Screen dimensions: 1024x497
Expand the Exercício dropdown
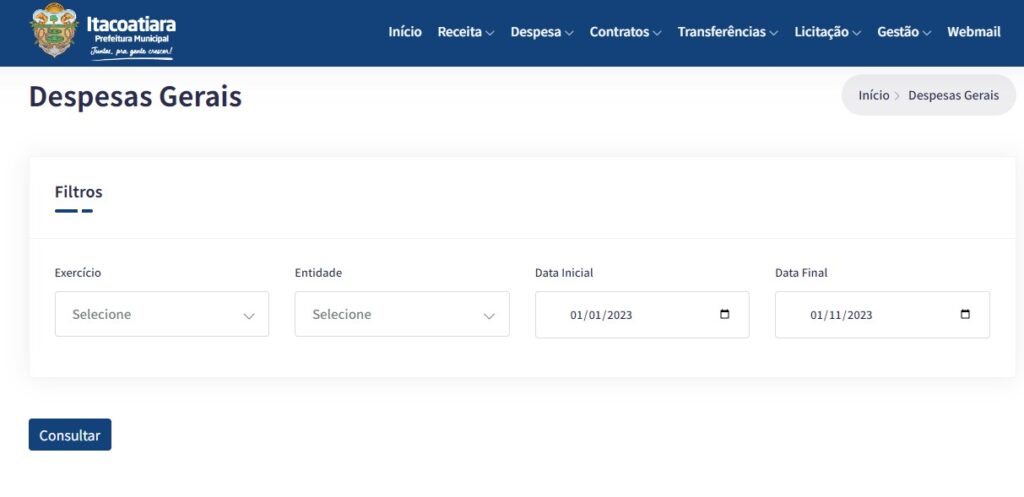(x=162, y=314)
